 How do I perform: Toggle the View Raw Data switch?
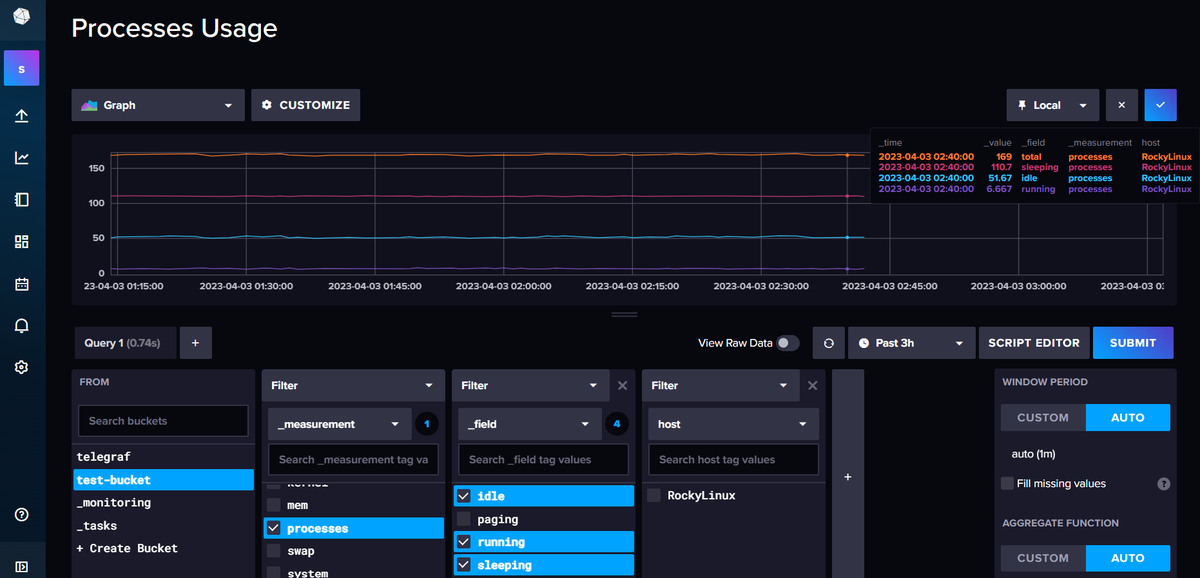click(x=789, y=342)
